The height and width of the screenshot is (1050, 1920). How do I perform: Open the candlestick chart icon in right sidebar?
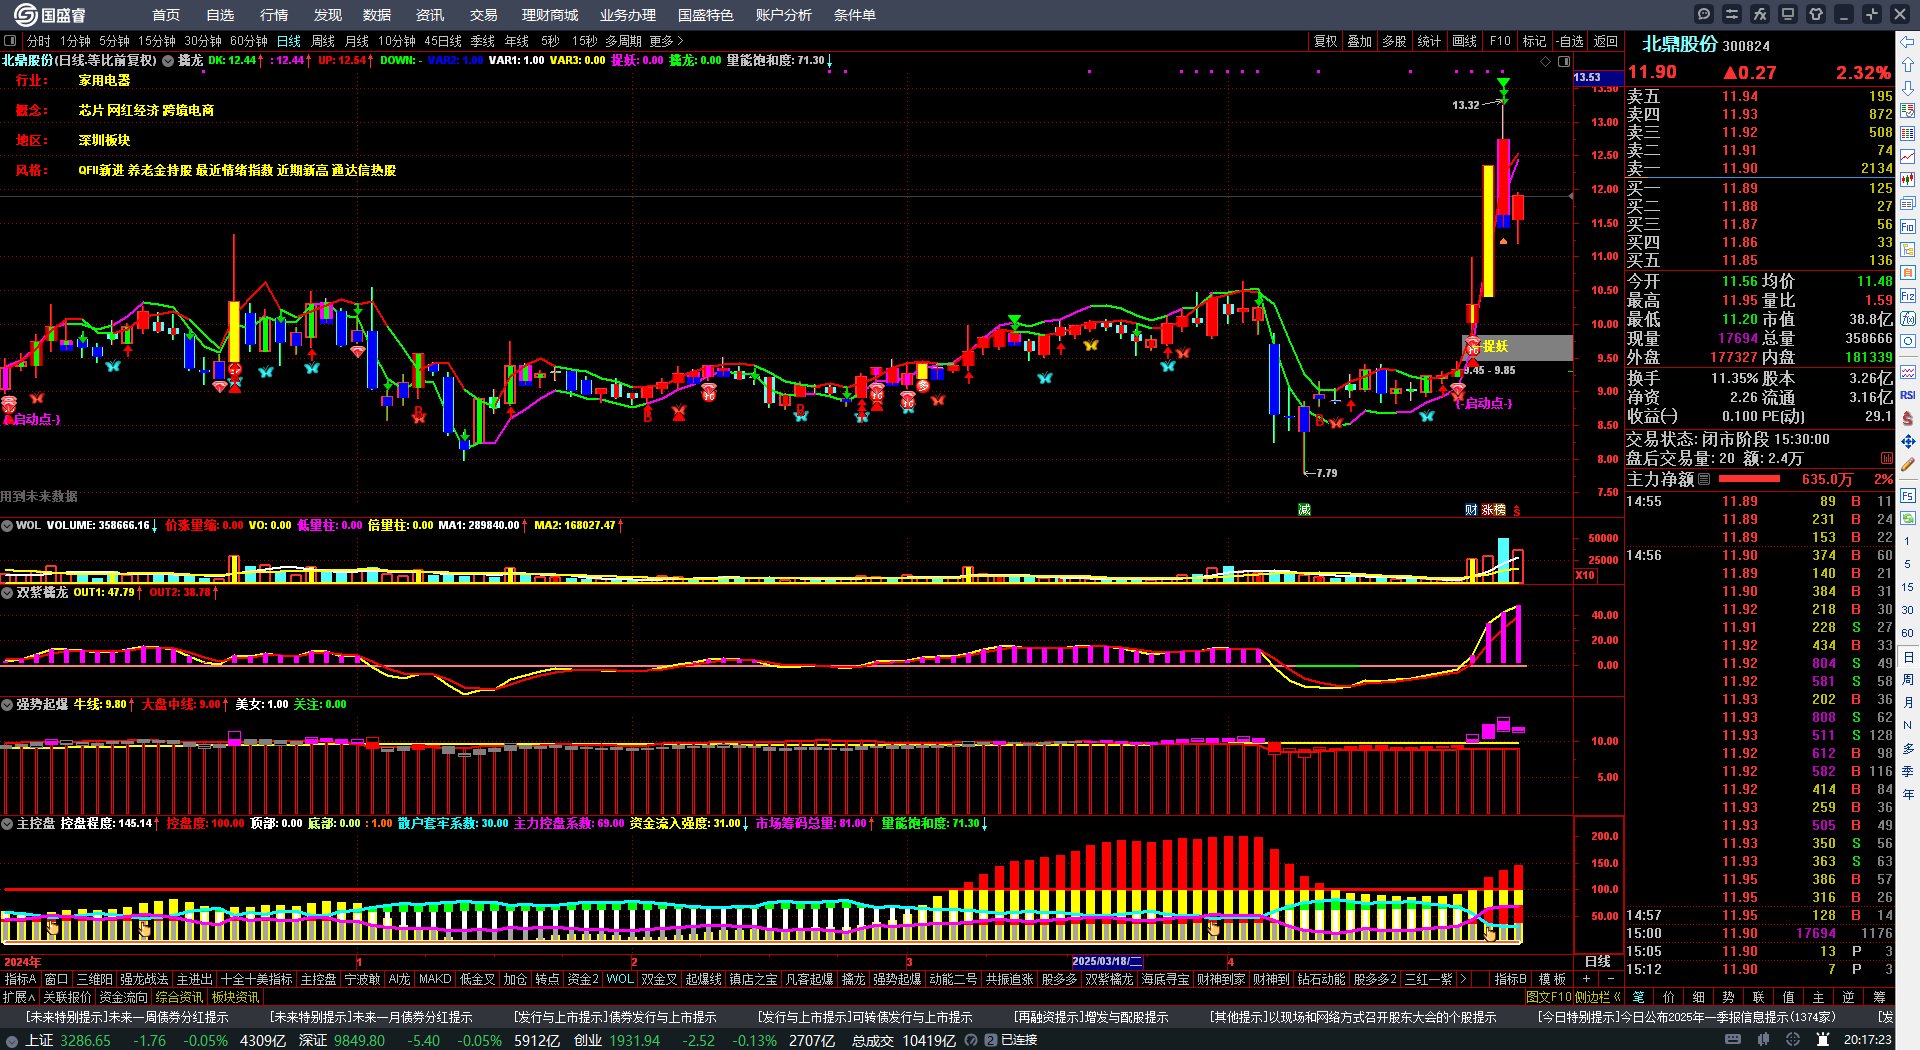pyautogui.click(x=1908, y=180)
